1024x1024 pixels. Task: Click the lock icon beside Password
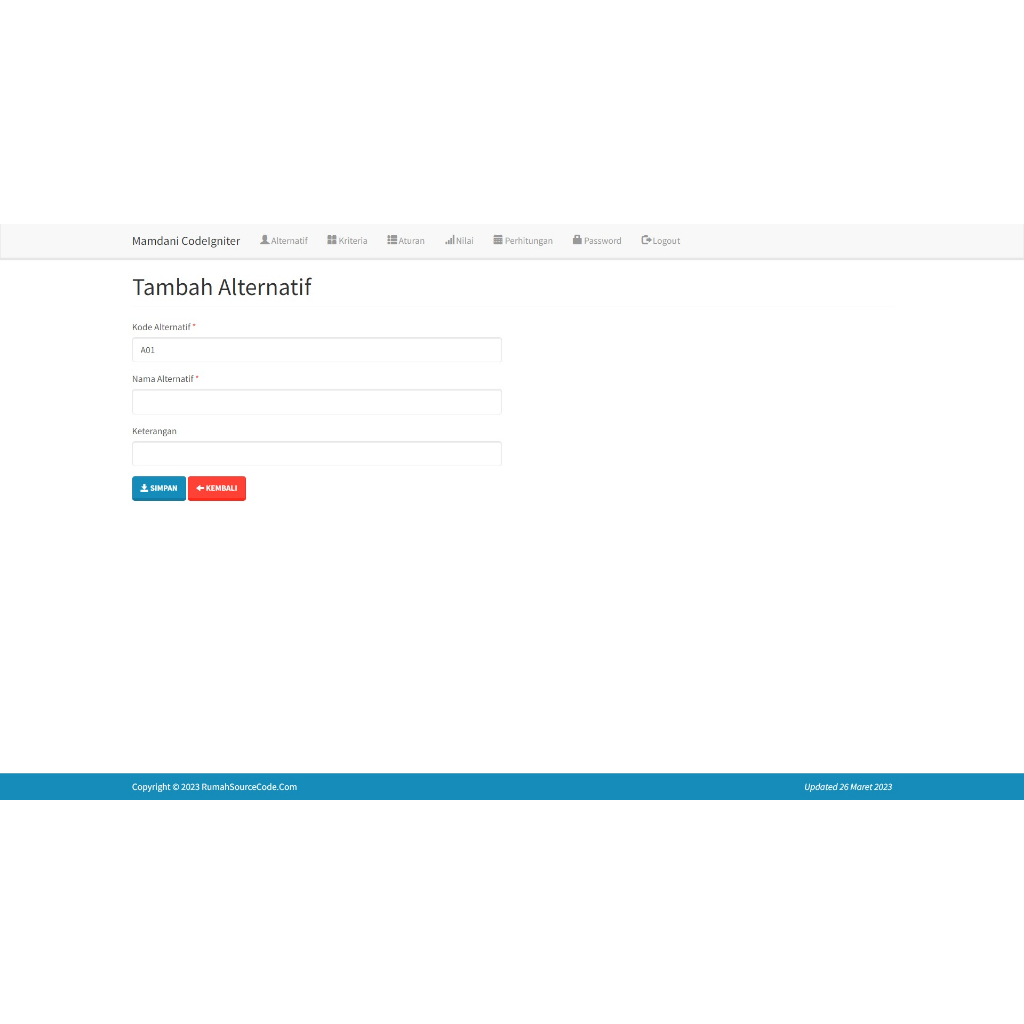point(577,240)
